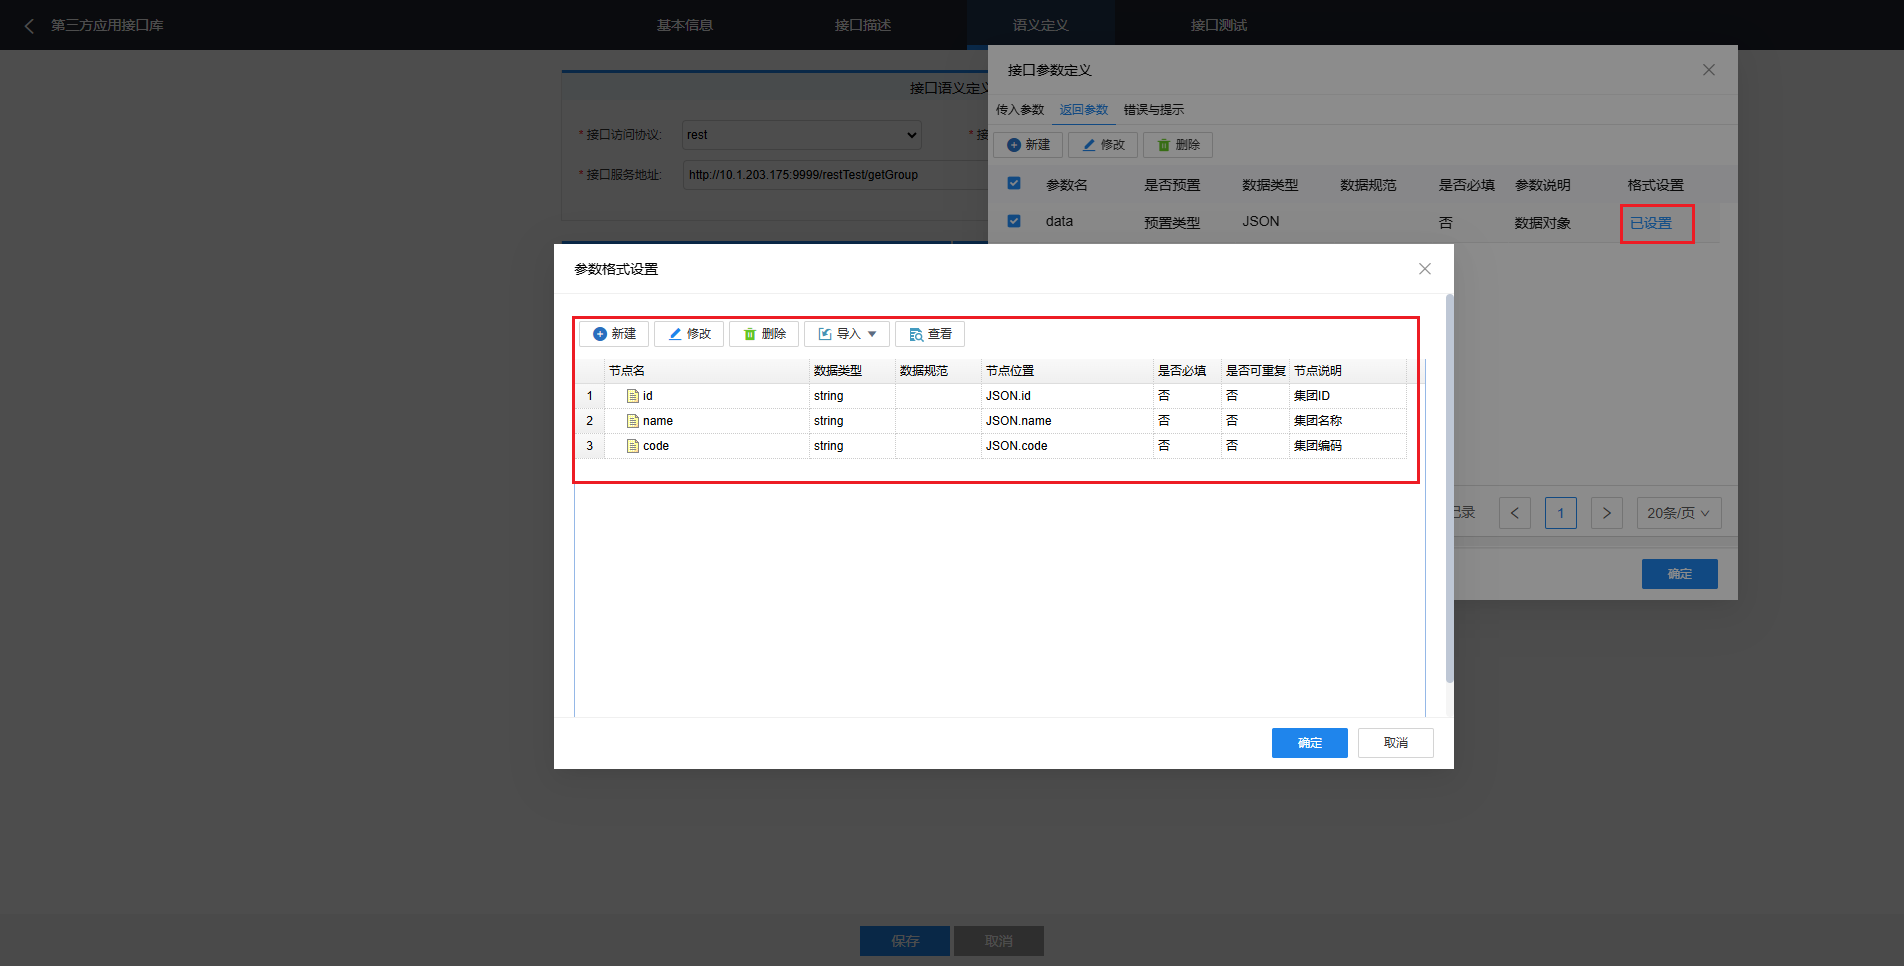
Task: Confirm with the blue 确定 button in format dialog
Action: pos(1309,743)
